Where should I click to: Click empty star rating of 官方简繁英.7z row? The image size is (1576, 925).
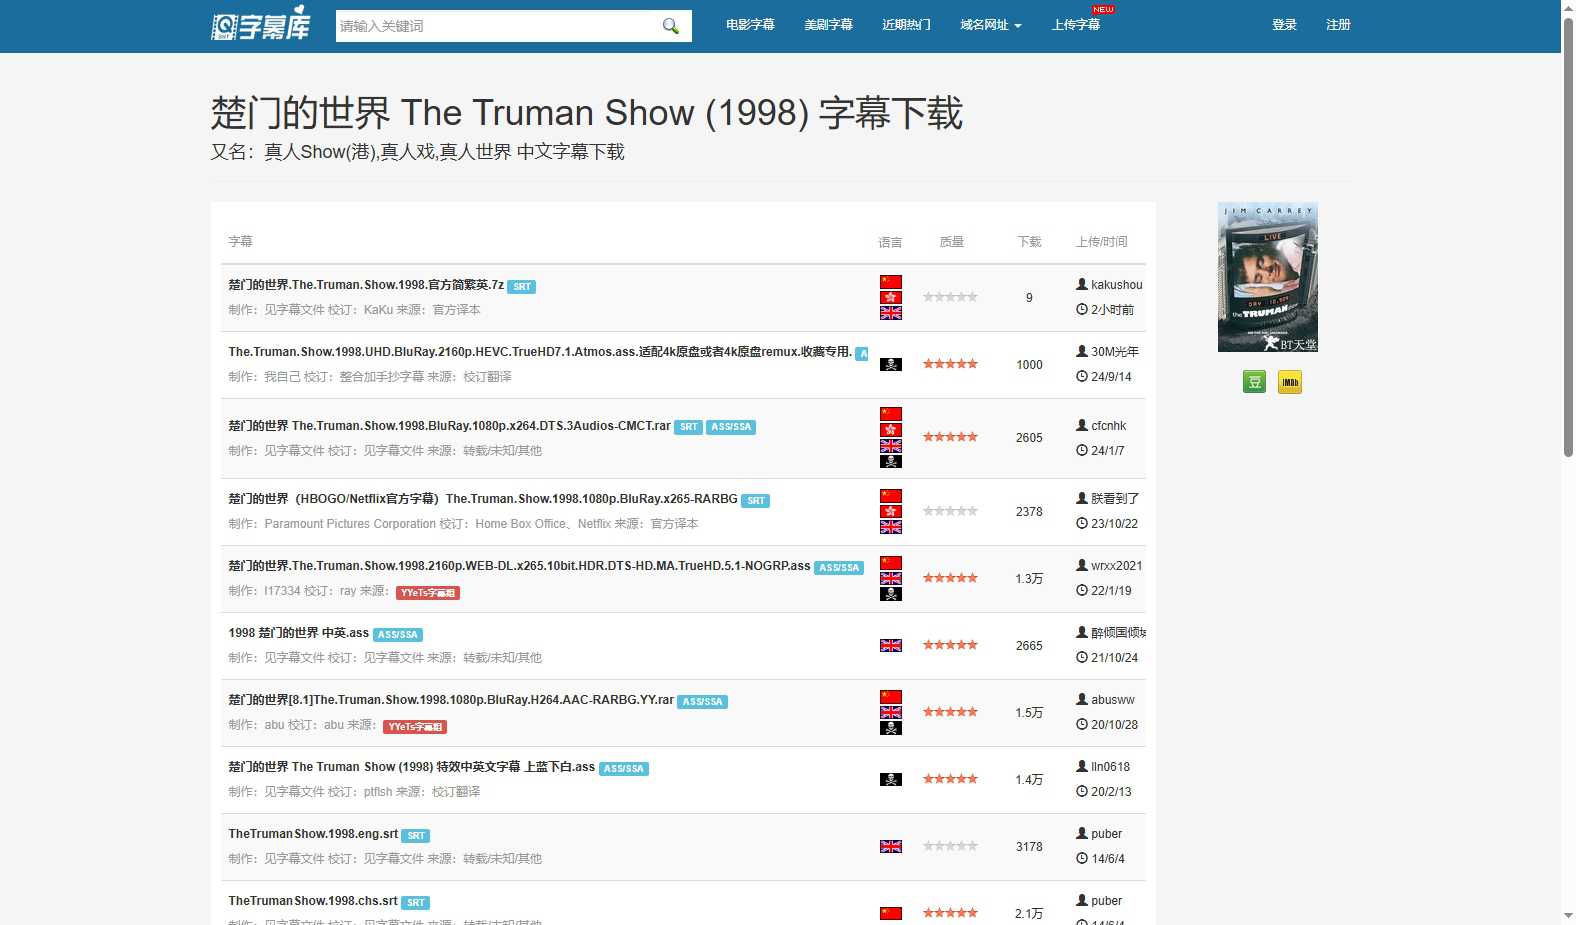[x=950, y=297]
